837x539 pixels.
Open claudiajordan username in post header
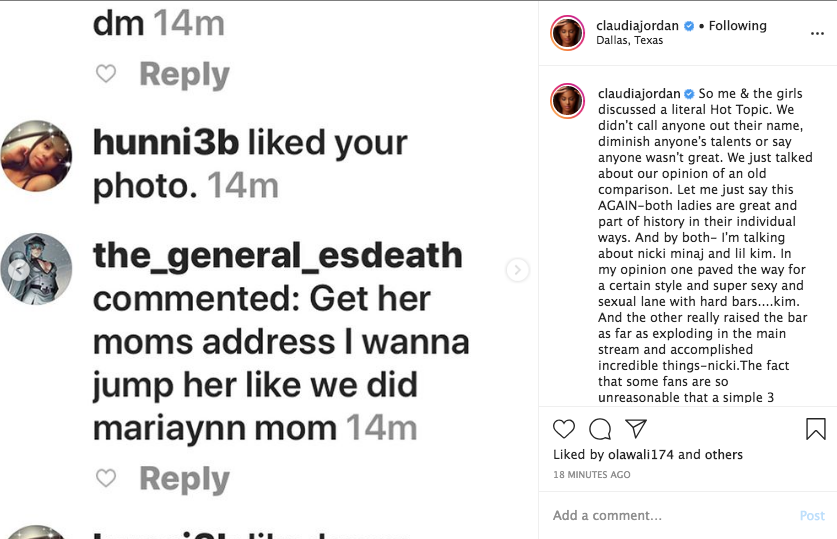click(x=638, y=26)
